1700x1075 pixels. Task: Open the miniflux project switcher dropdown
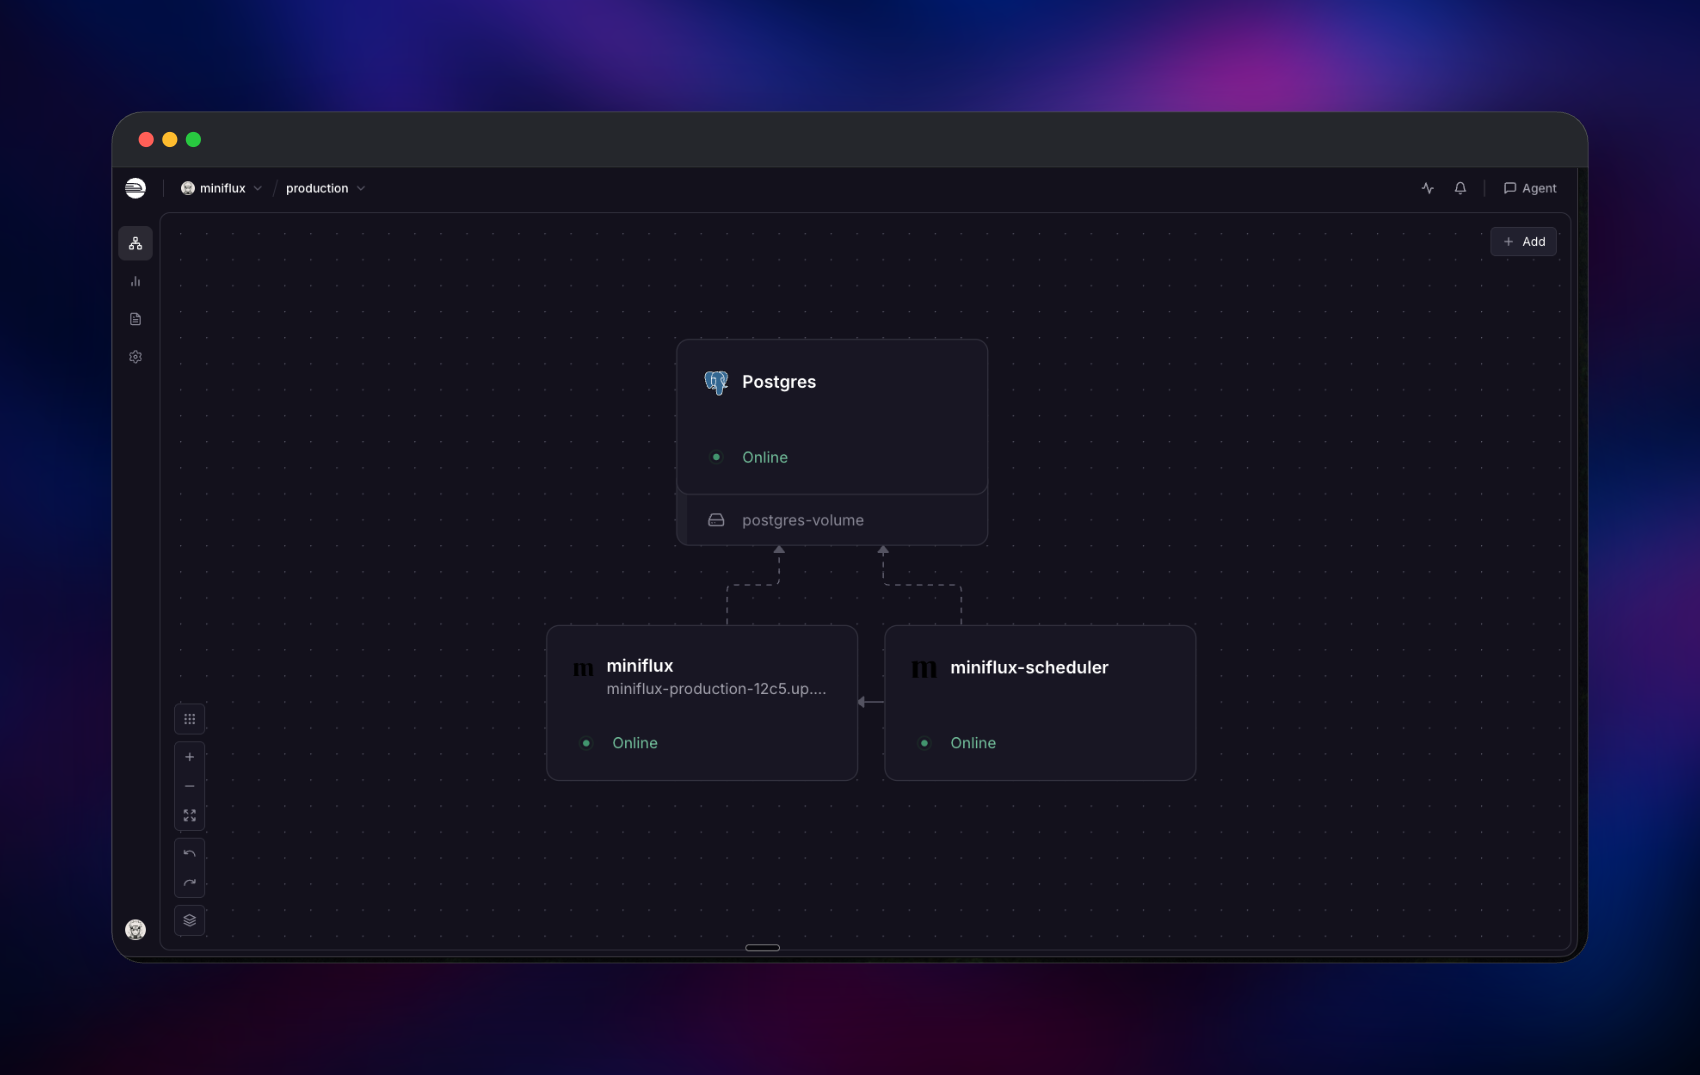(x=221, y=188)
